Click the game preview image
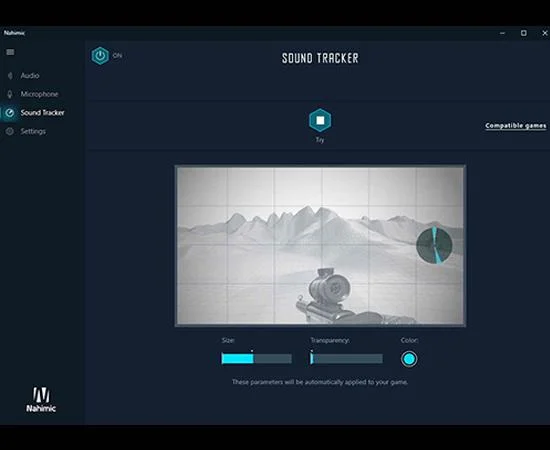The height and width of the screenshot is (450, 550). coord(320,246)
